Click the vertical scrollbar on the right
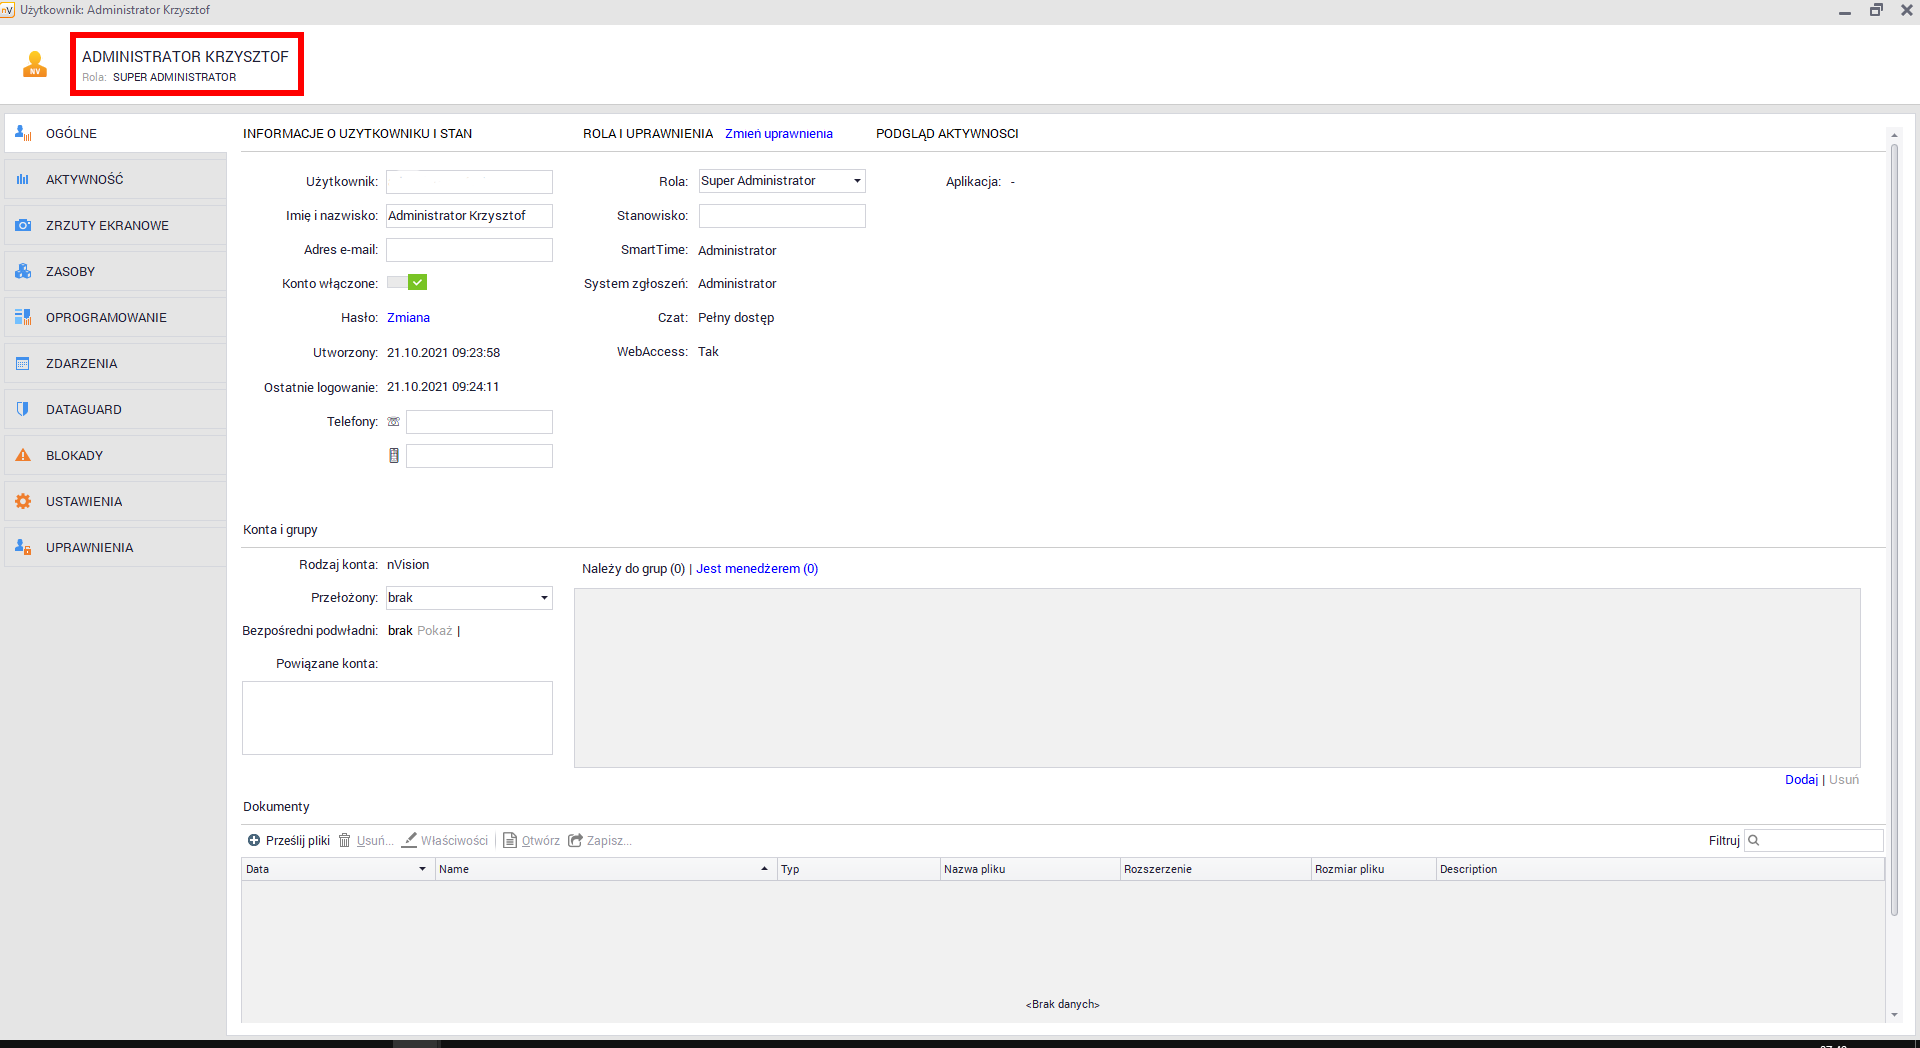1920x1048 pixels. [1894, 530]
